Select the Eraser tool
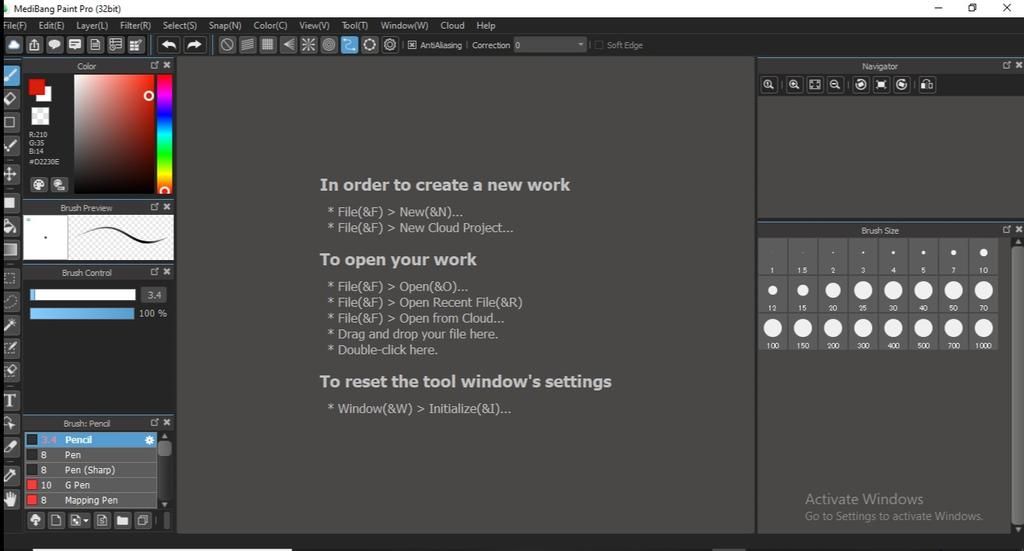Image resolution: width=1024 pixels, height=551 pixels. click(10, 99)
